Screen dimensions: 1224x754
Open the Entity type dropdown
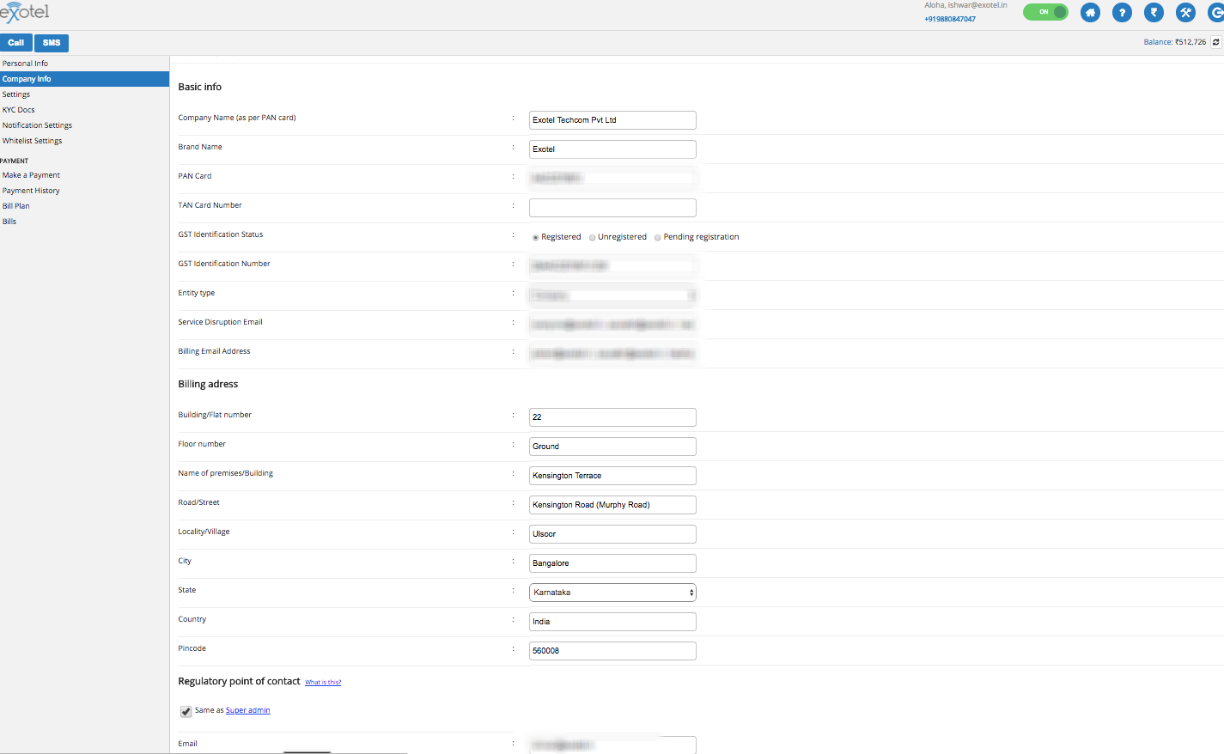point(612,296)
